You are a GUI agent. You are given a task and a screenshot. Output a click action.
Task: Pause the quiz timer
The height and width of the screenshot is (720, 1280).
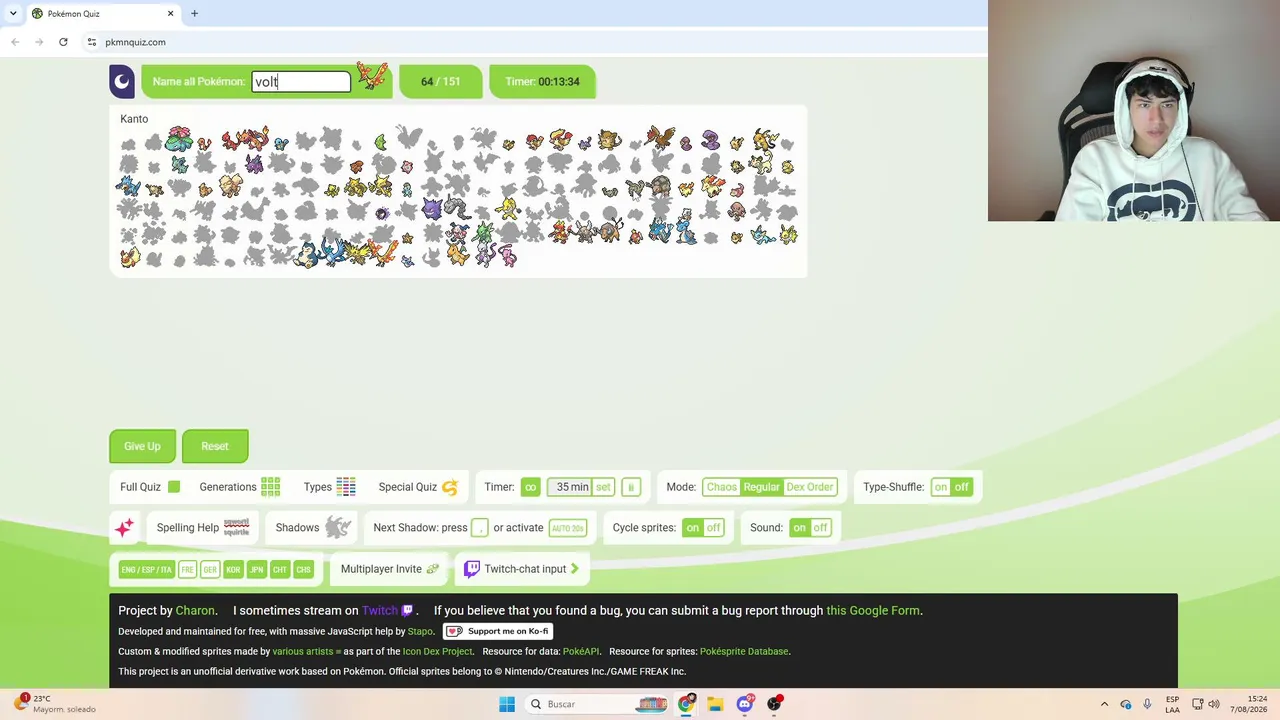[630, 487]
